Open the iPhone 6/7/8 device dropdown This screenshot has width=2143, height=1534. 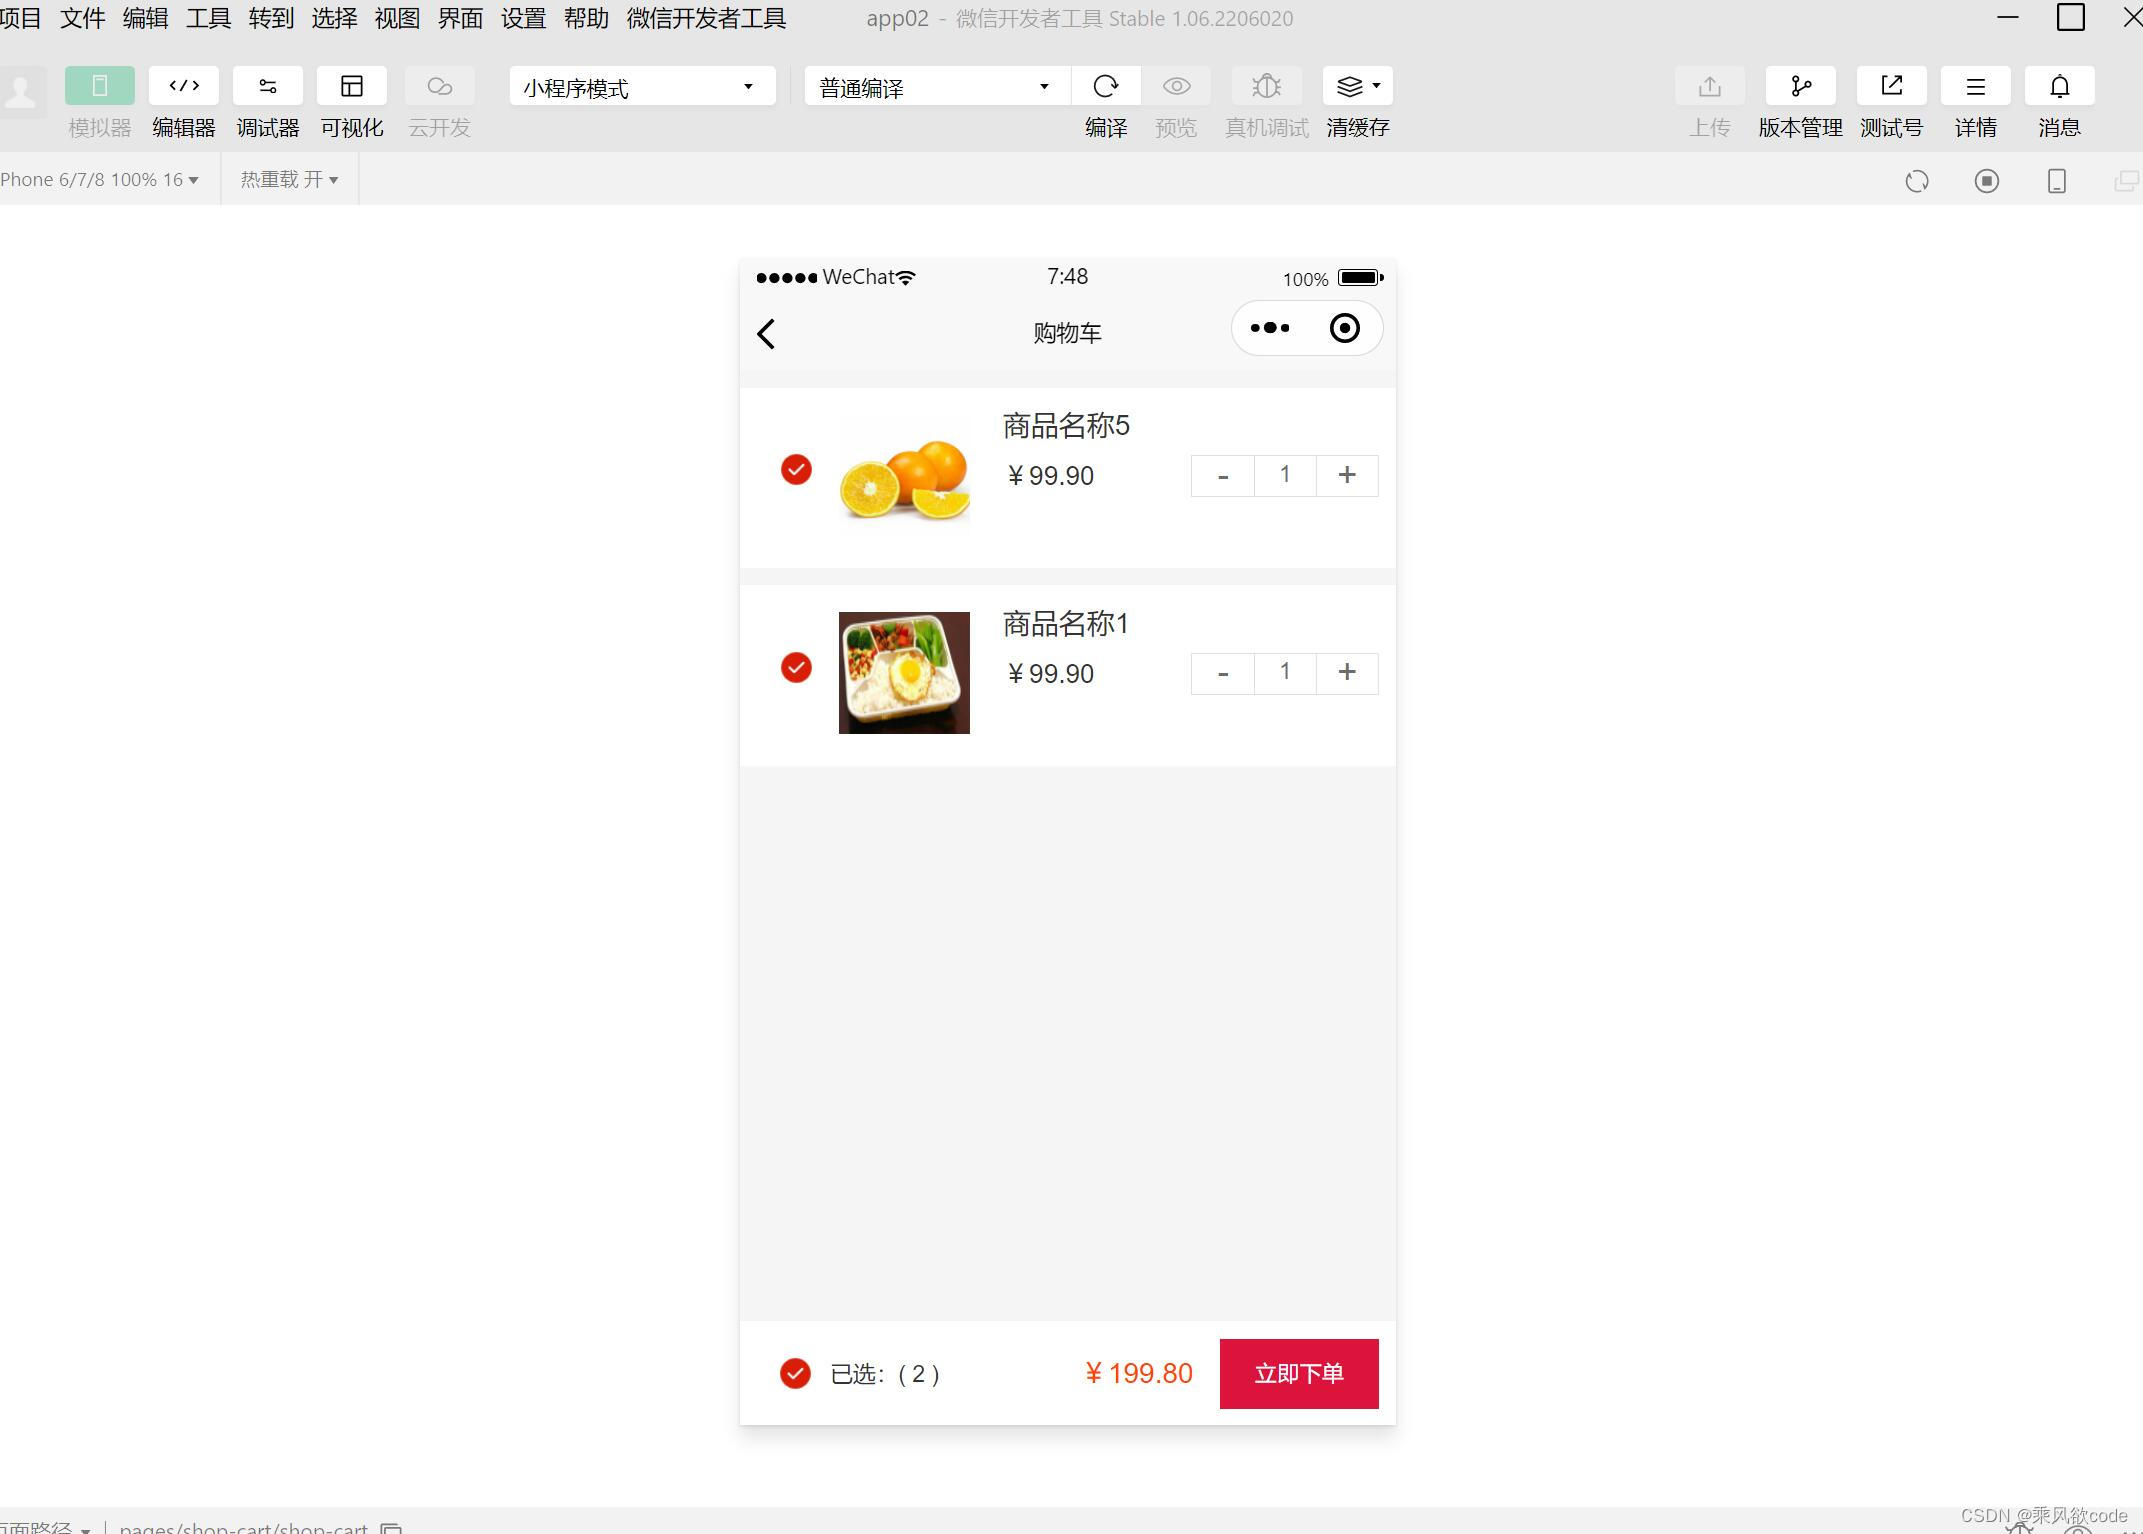[x=100, y=179]
